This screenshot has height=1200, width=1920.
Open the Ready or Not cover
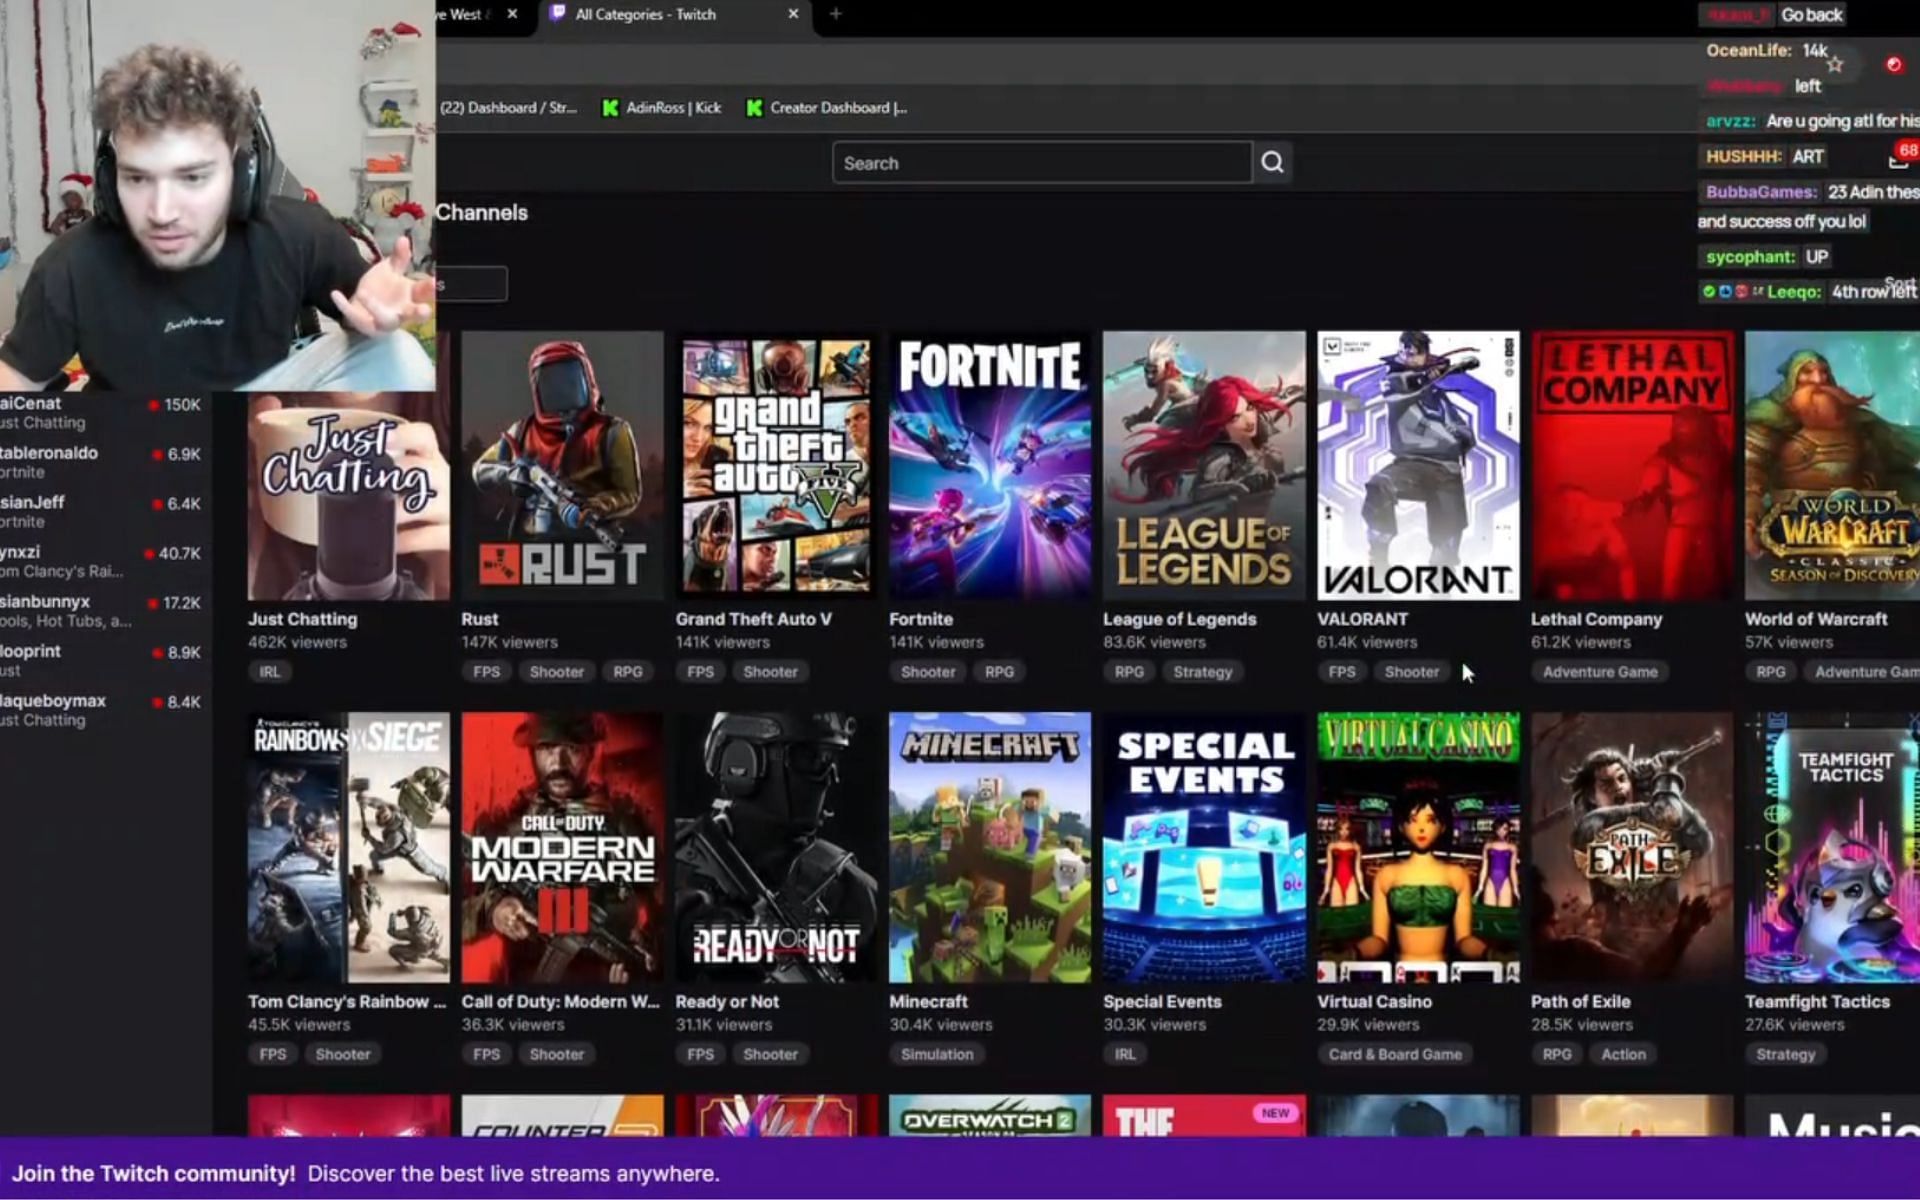point(776,847)
